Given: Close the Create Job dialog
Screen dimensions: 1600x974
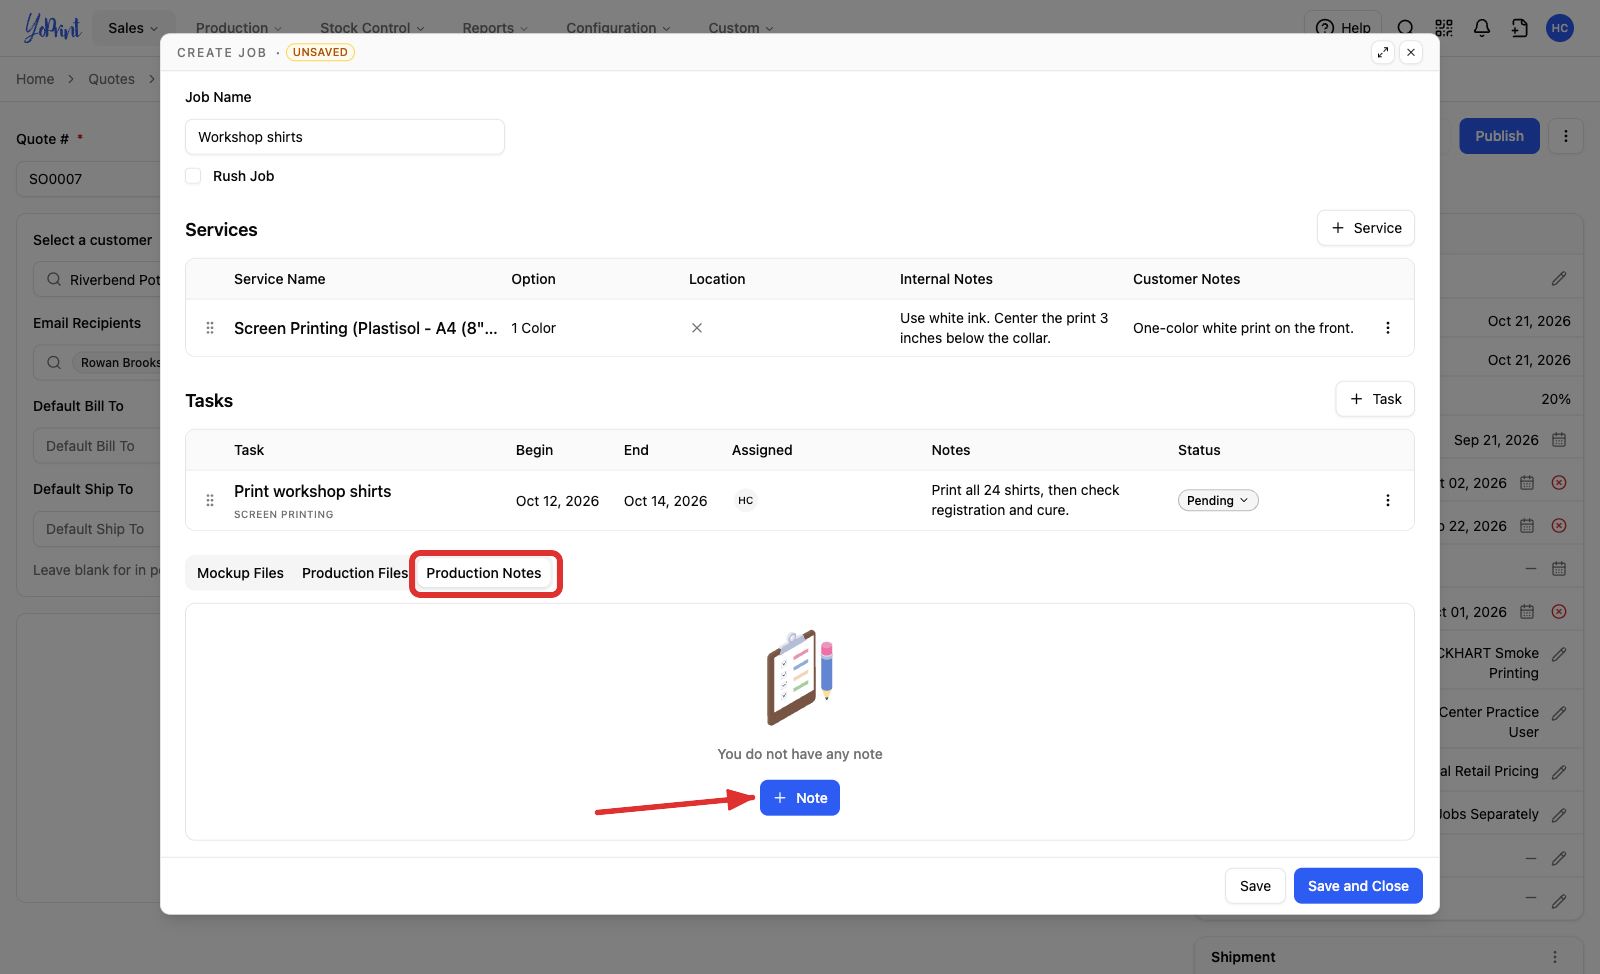Looking at the screenshot, I should tap(1411, 52).
